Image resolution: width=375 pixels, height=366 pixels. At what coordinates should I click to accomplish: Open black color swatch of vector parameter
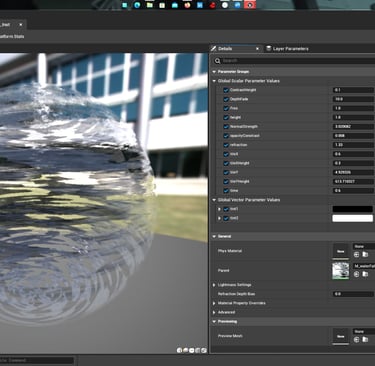point(353,209)
